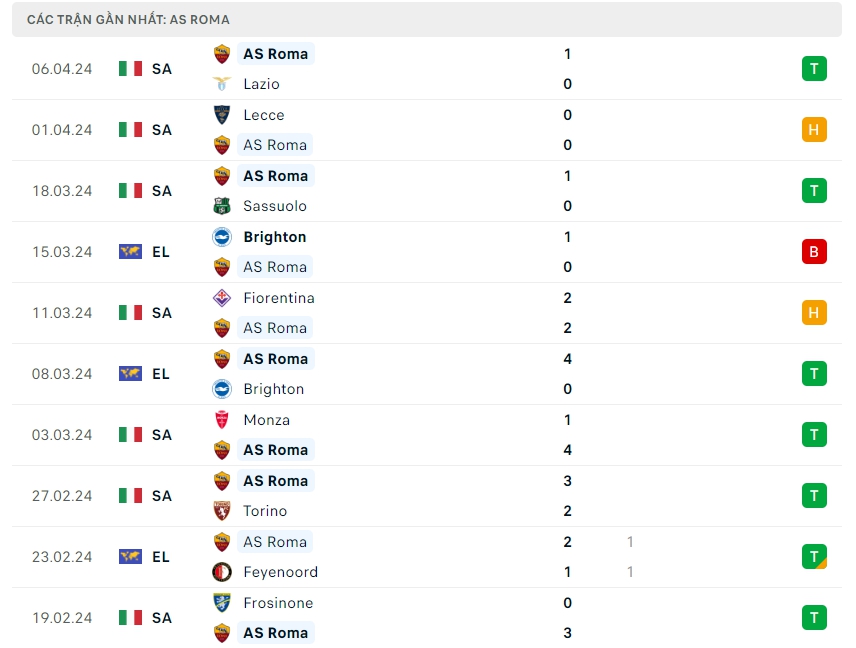Click the orange H badge for the Lecce match
The height and width of the screenshot is (648, 856).
click(x=814, y=130)
